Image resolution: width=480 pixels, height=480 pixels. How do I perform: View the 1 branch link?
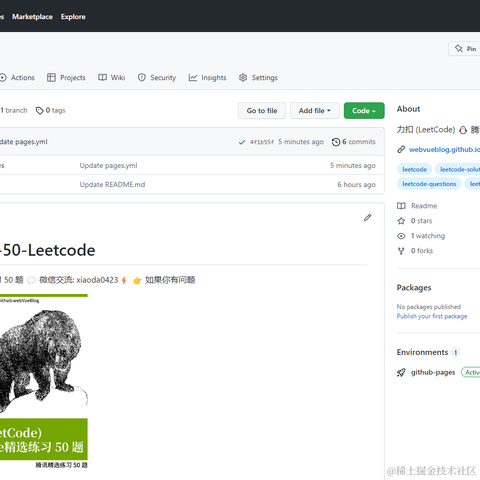point(14,110)
